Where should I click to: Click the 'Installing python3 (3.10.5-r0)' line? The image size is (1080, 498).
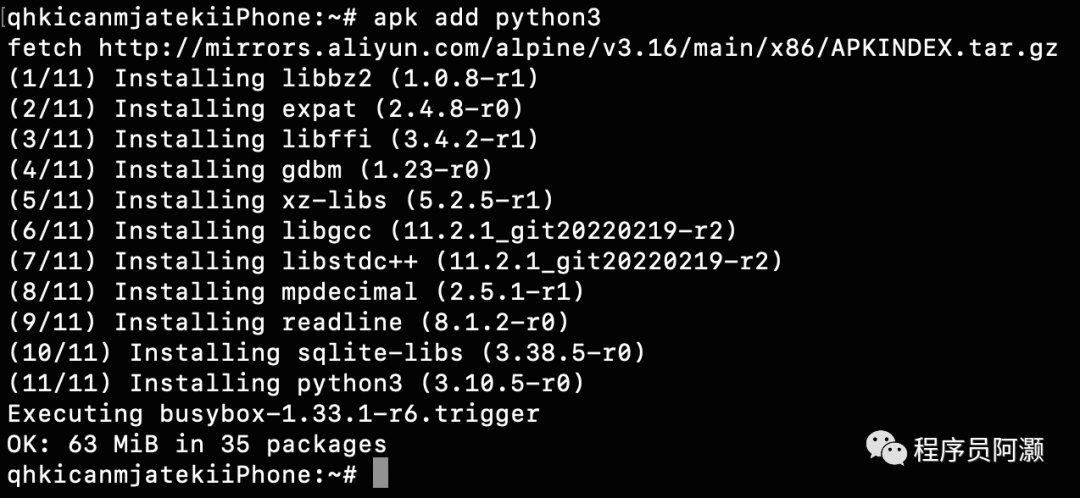[295, 383]
